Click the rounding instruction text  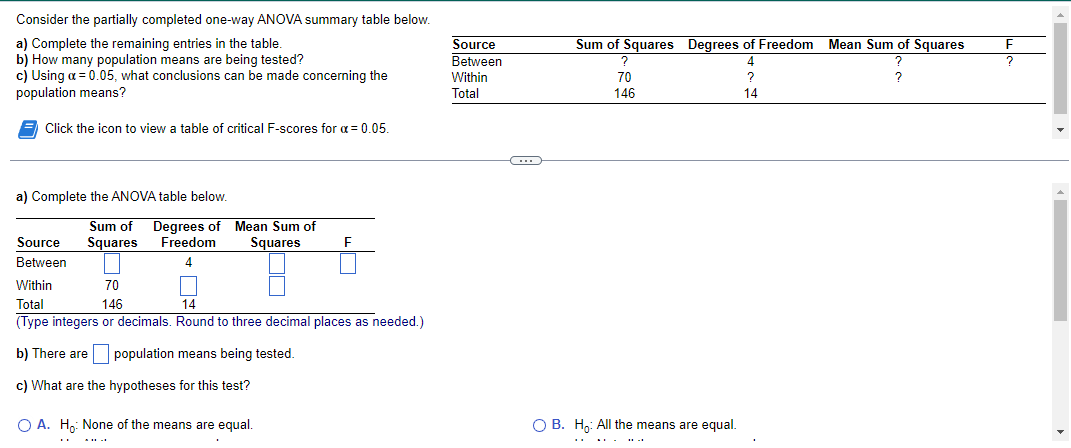coord(220,322)
